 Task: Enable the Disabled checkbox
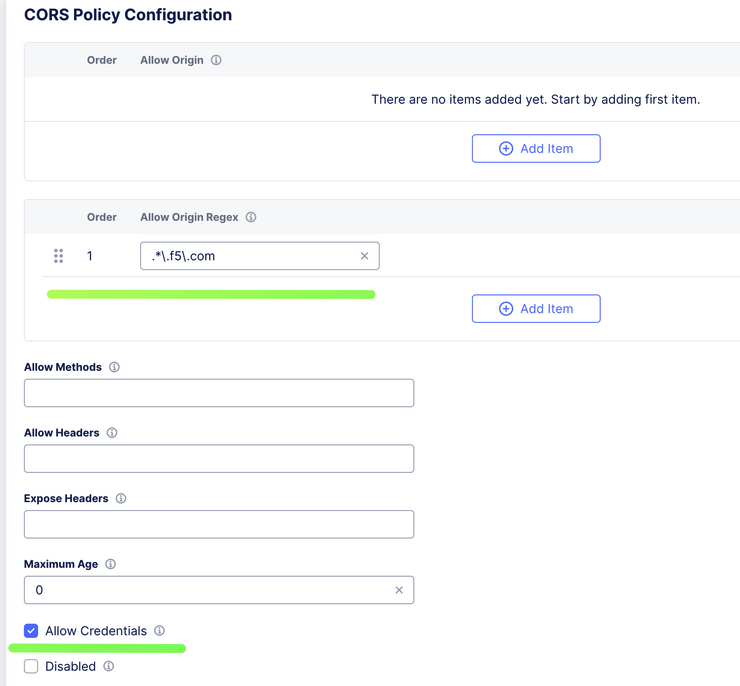[x=31, y=666]
